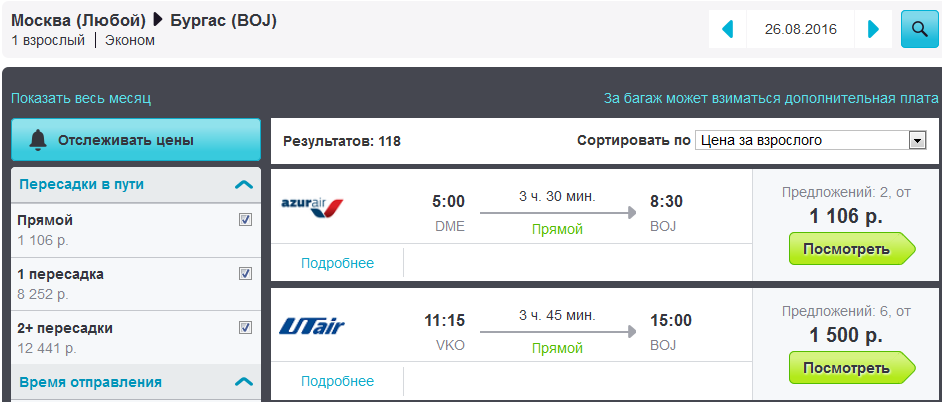Viewport: 942px width, 402px height.
Task: Uncheck the 2+ пересадки checkbox
Action: point(245,327)
